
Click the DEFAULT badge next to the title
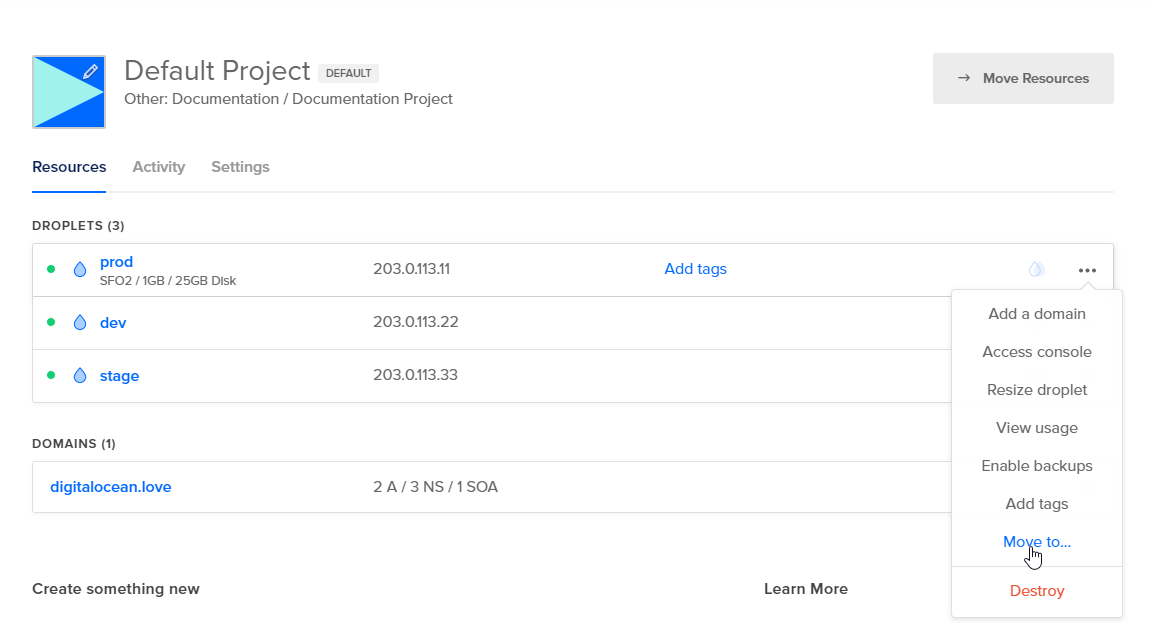coord(348,73)
